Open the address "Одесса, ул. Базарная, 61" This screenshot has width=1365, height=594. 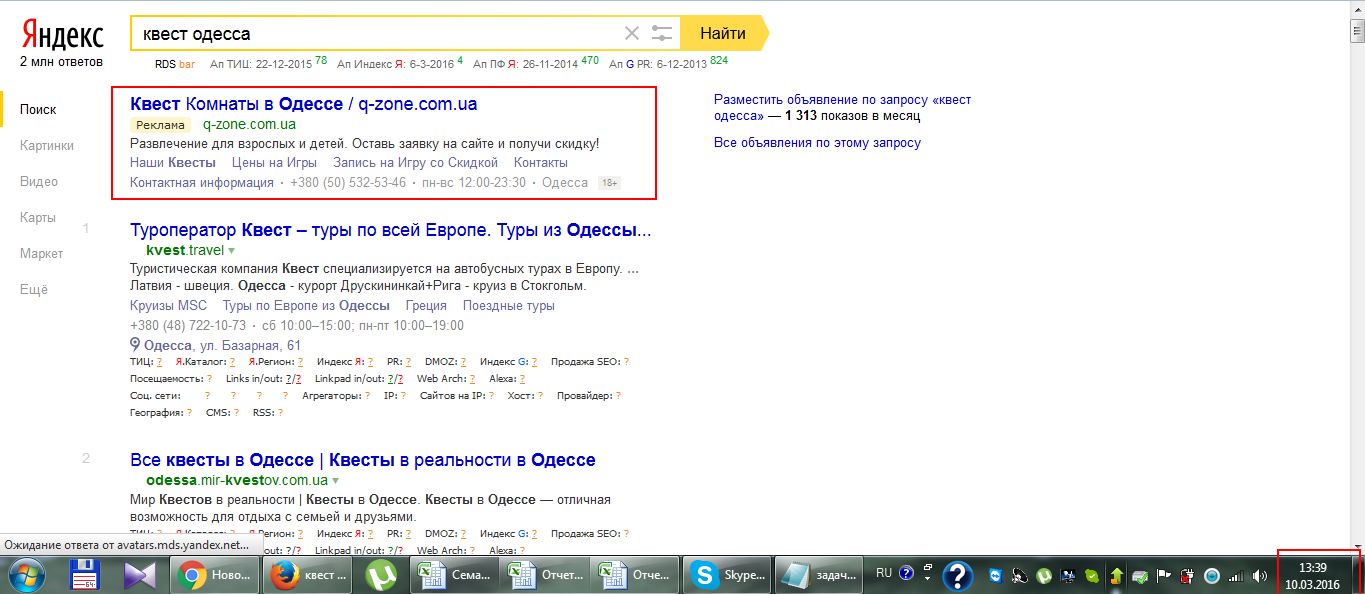click(x=222, y=345)
